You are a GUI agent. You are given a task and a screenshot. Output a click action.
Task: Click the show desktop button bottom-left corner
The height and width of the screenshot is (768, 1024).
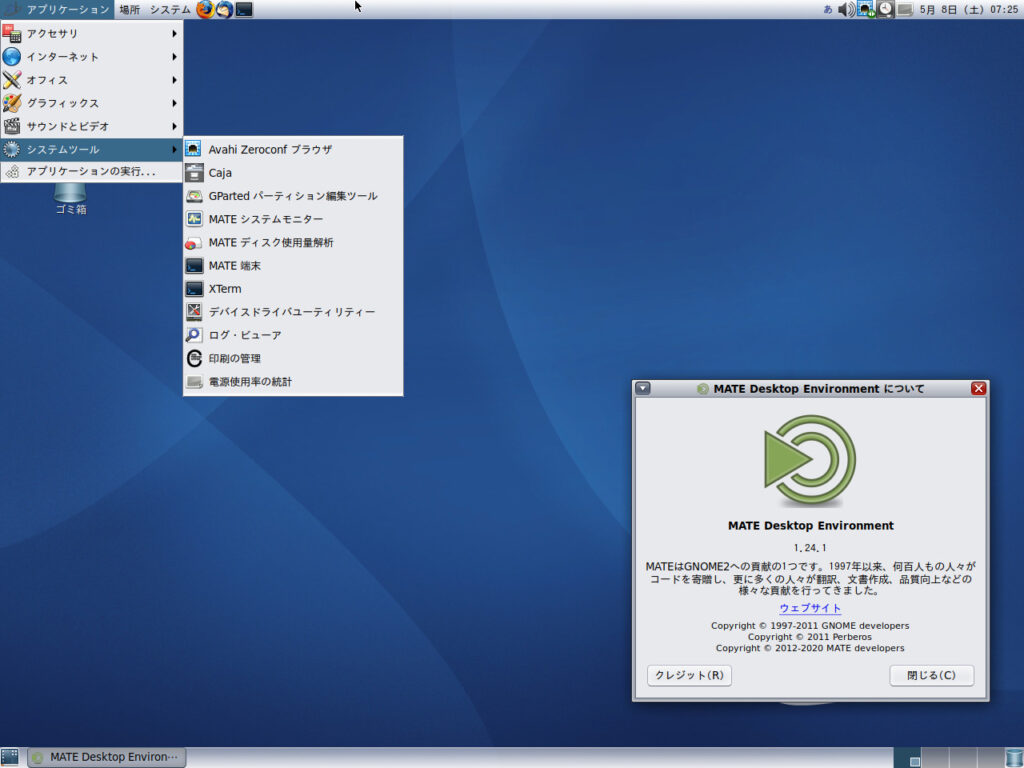click(10, 757)
